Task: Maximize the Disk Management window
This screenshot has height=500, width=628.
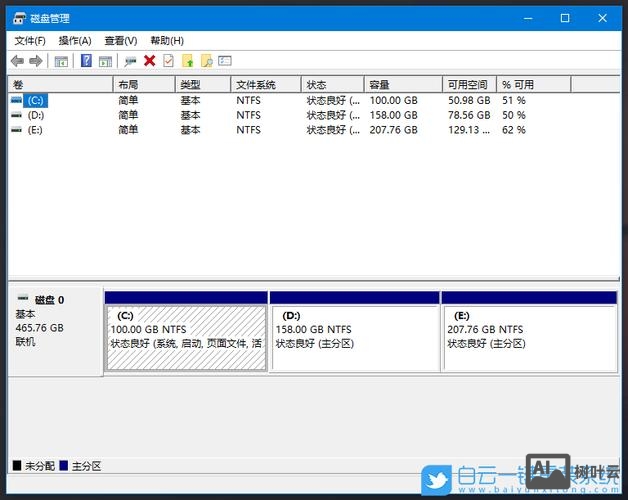Action: click(565, 18)
